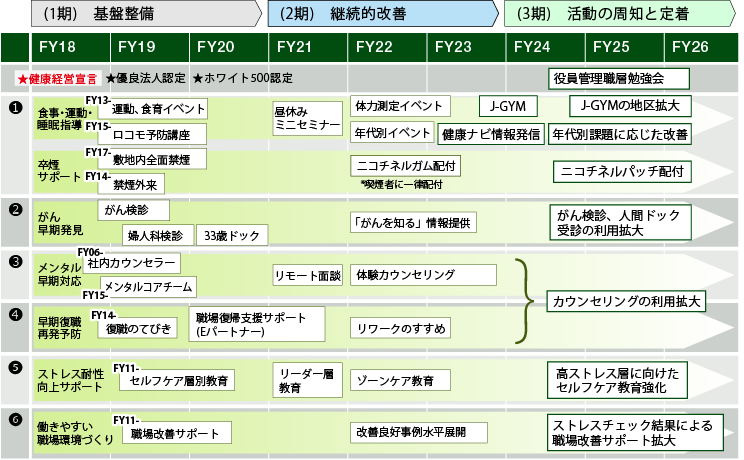Click the J-GYM box
The image size is (744, 460).
[508, 107]
